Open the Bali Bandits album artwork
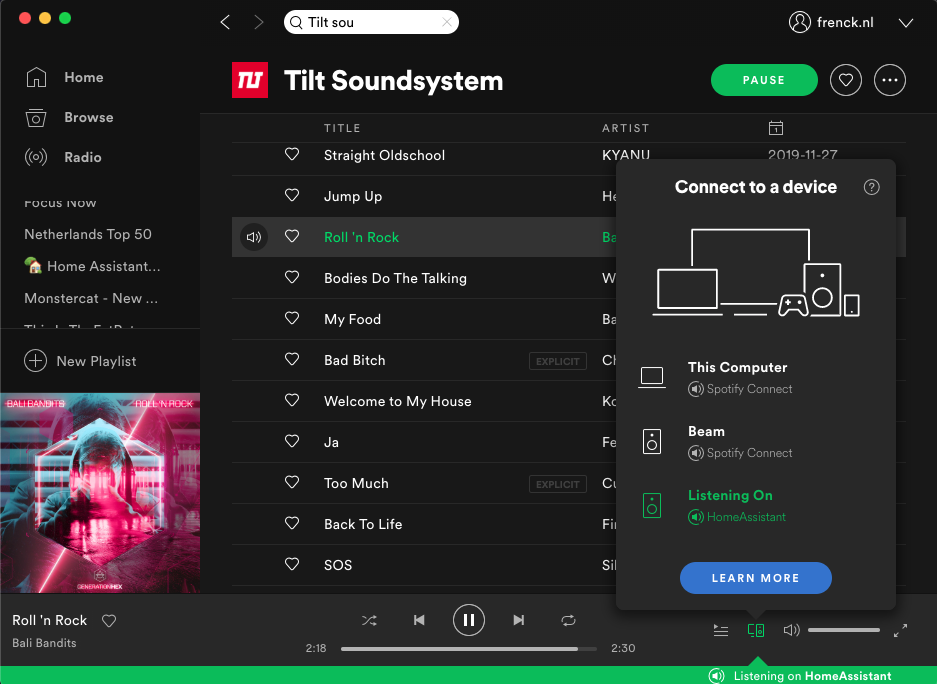Screen dimensions: 937x684 tap(100, 493)
